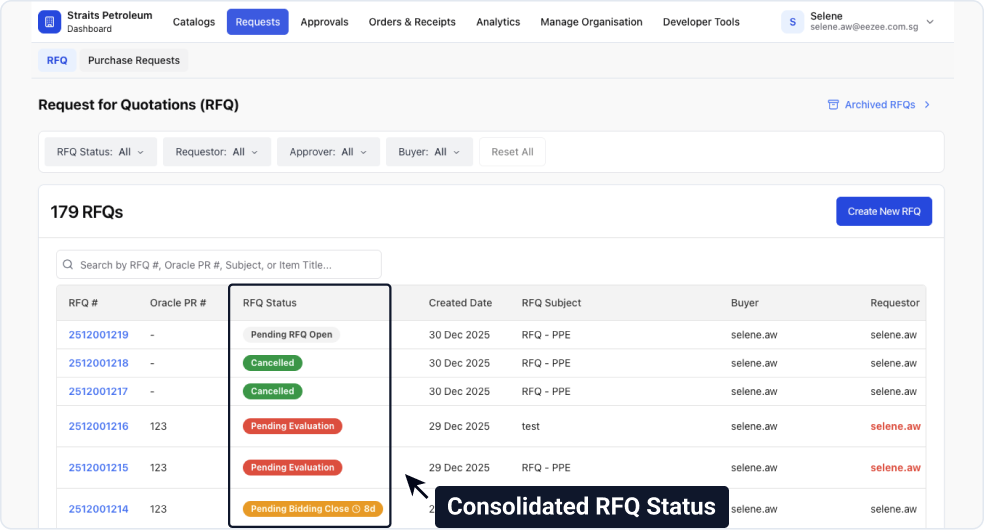Click the magnifier icon in the search bar

tap(68, 265)
